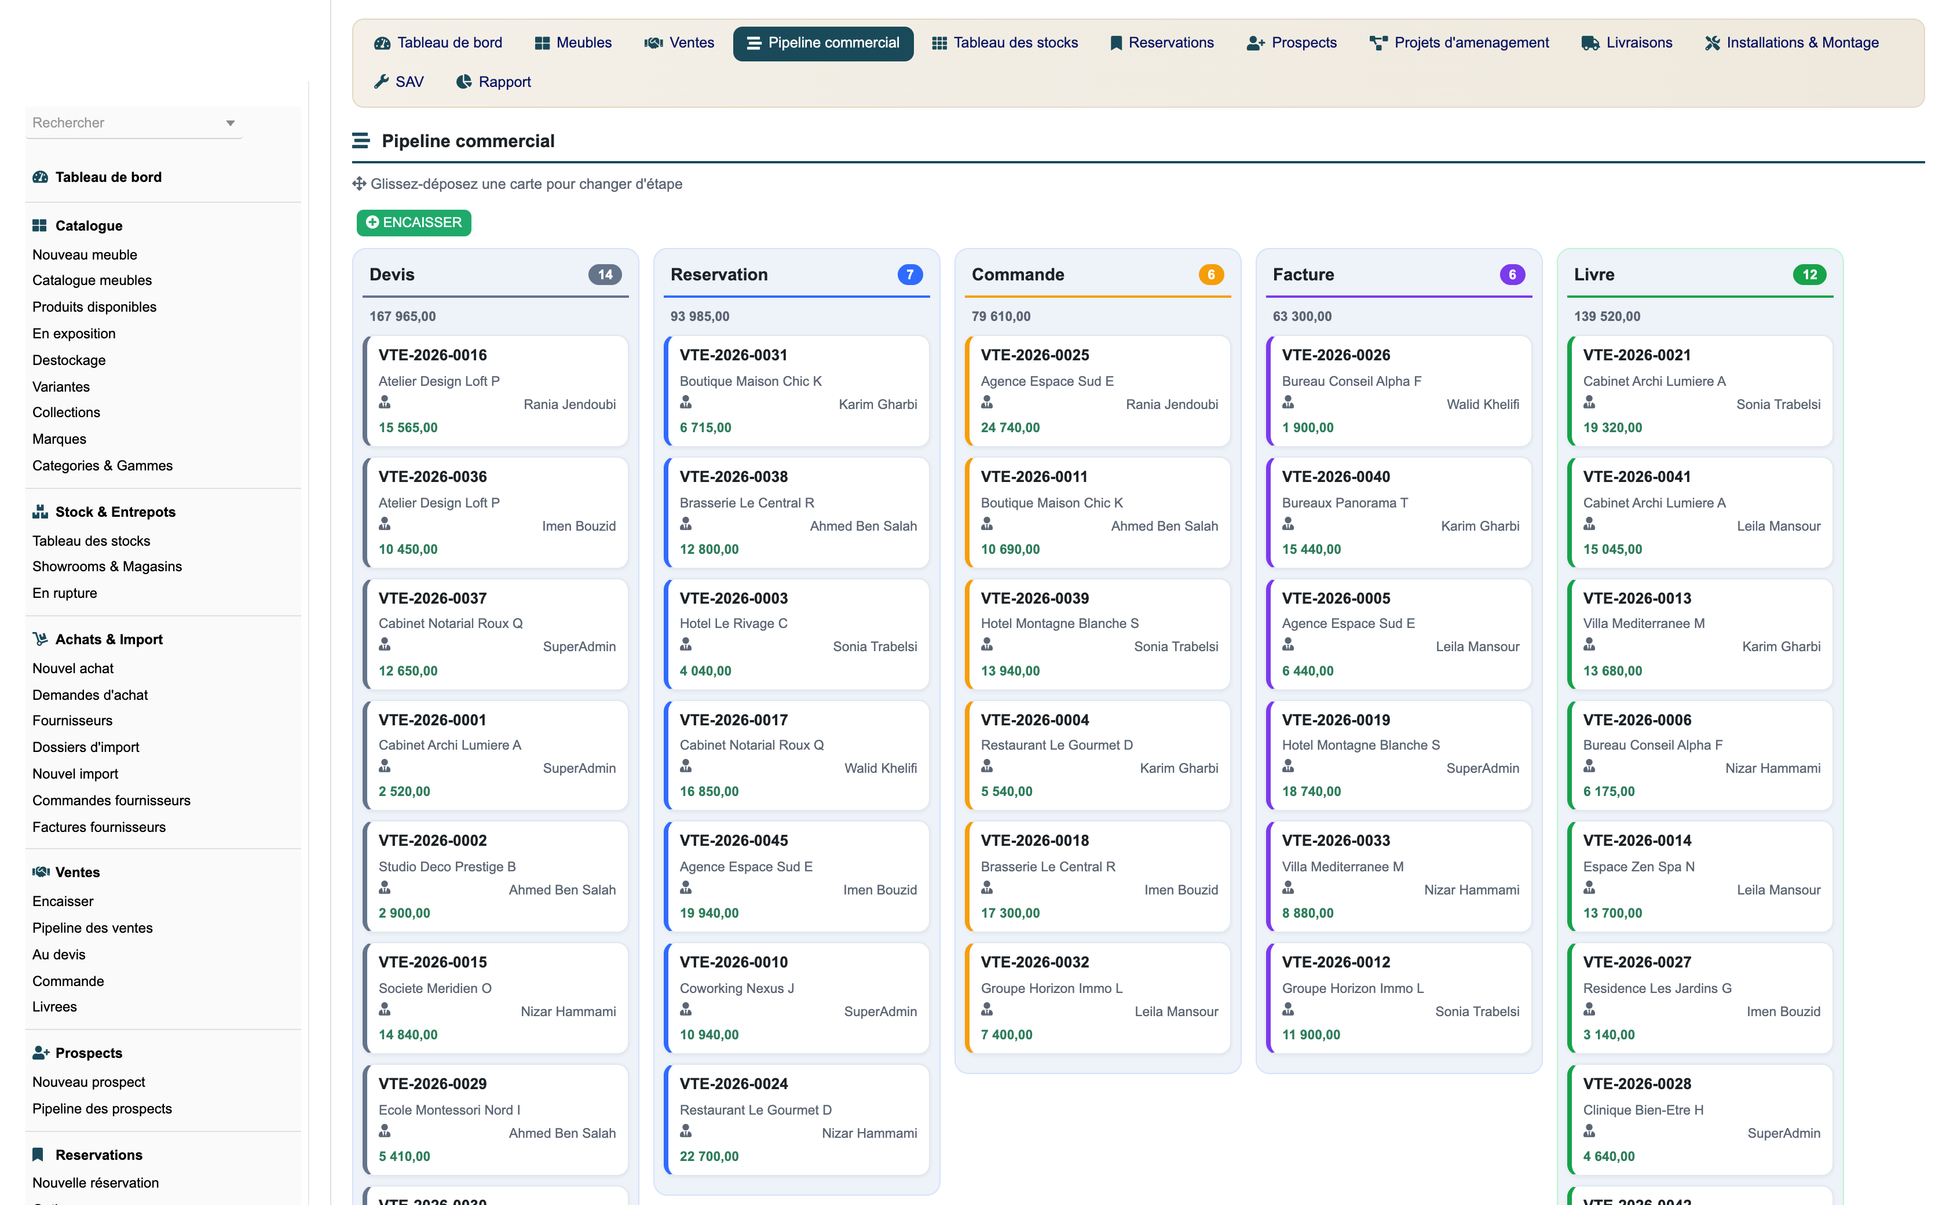Open card VTE-2026-0025 in Commande column
The height and width of the screenshot is (1205, 1946).
pos(1098,391)
